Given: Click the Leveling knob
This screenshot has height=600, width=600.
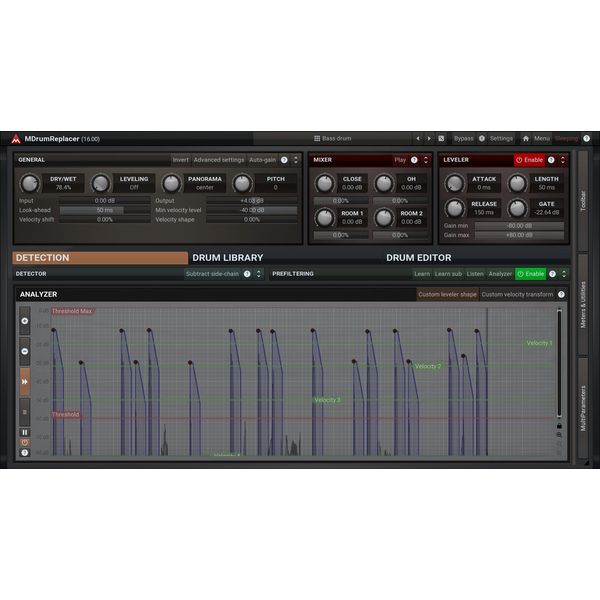Looking at the screenshot, I should [101, 184].
